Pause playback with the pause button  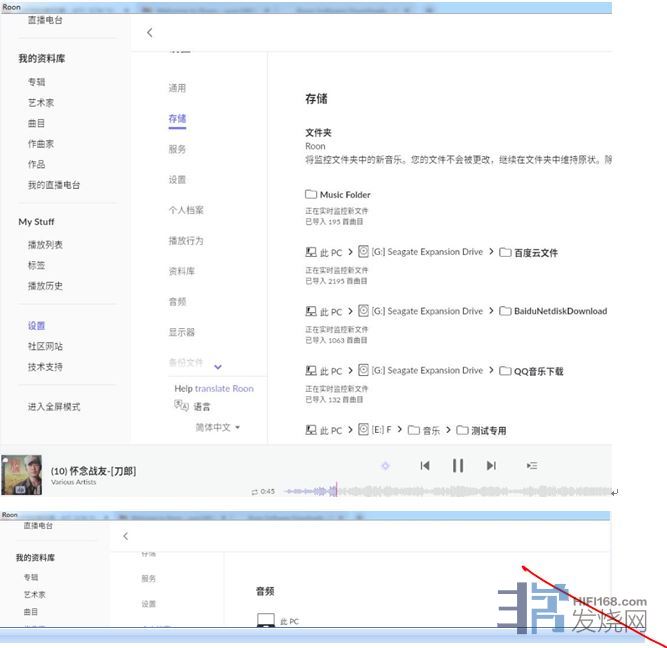tap(458, 465)
